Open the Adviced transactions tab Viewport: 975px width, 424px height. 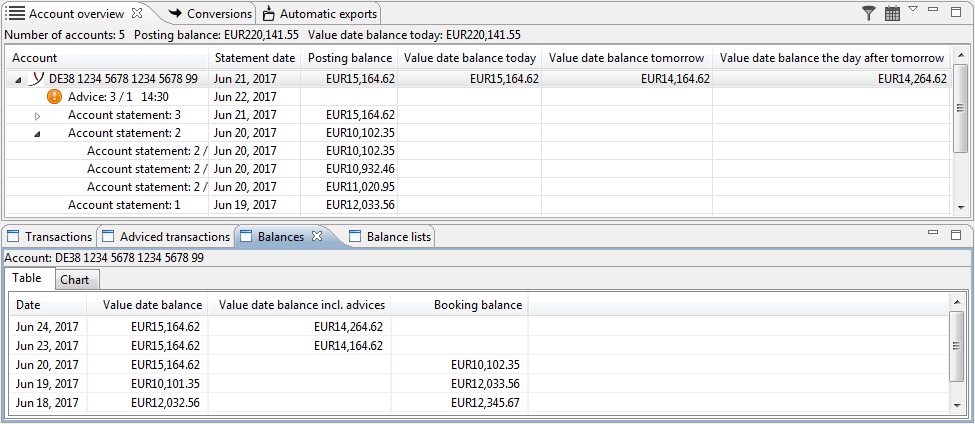(x=166, y=236)
